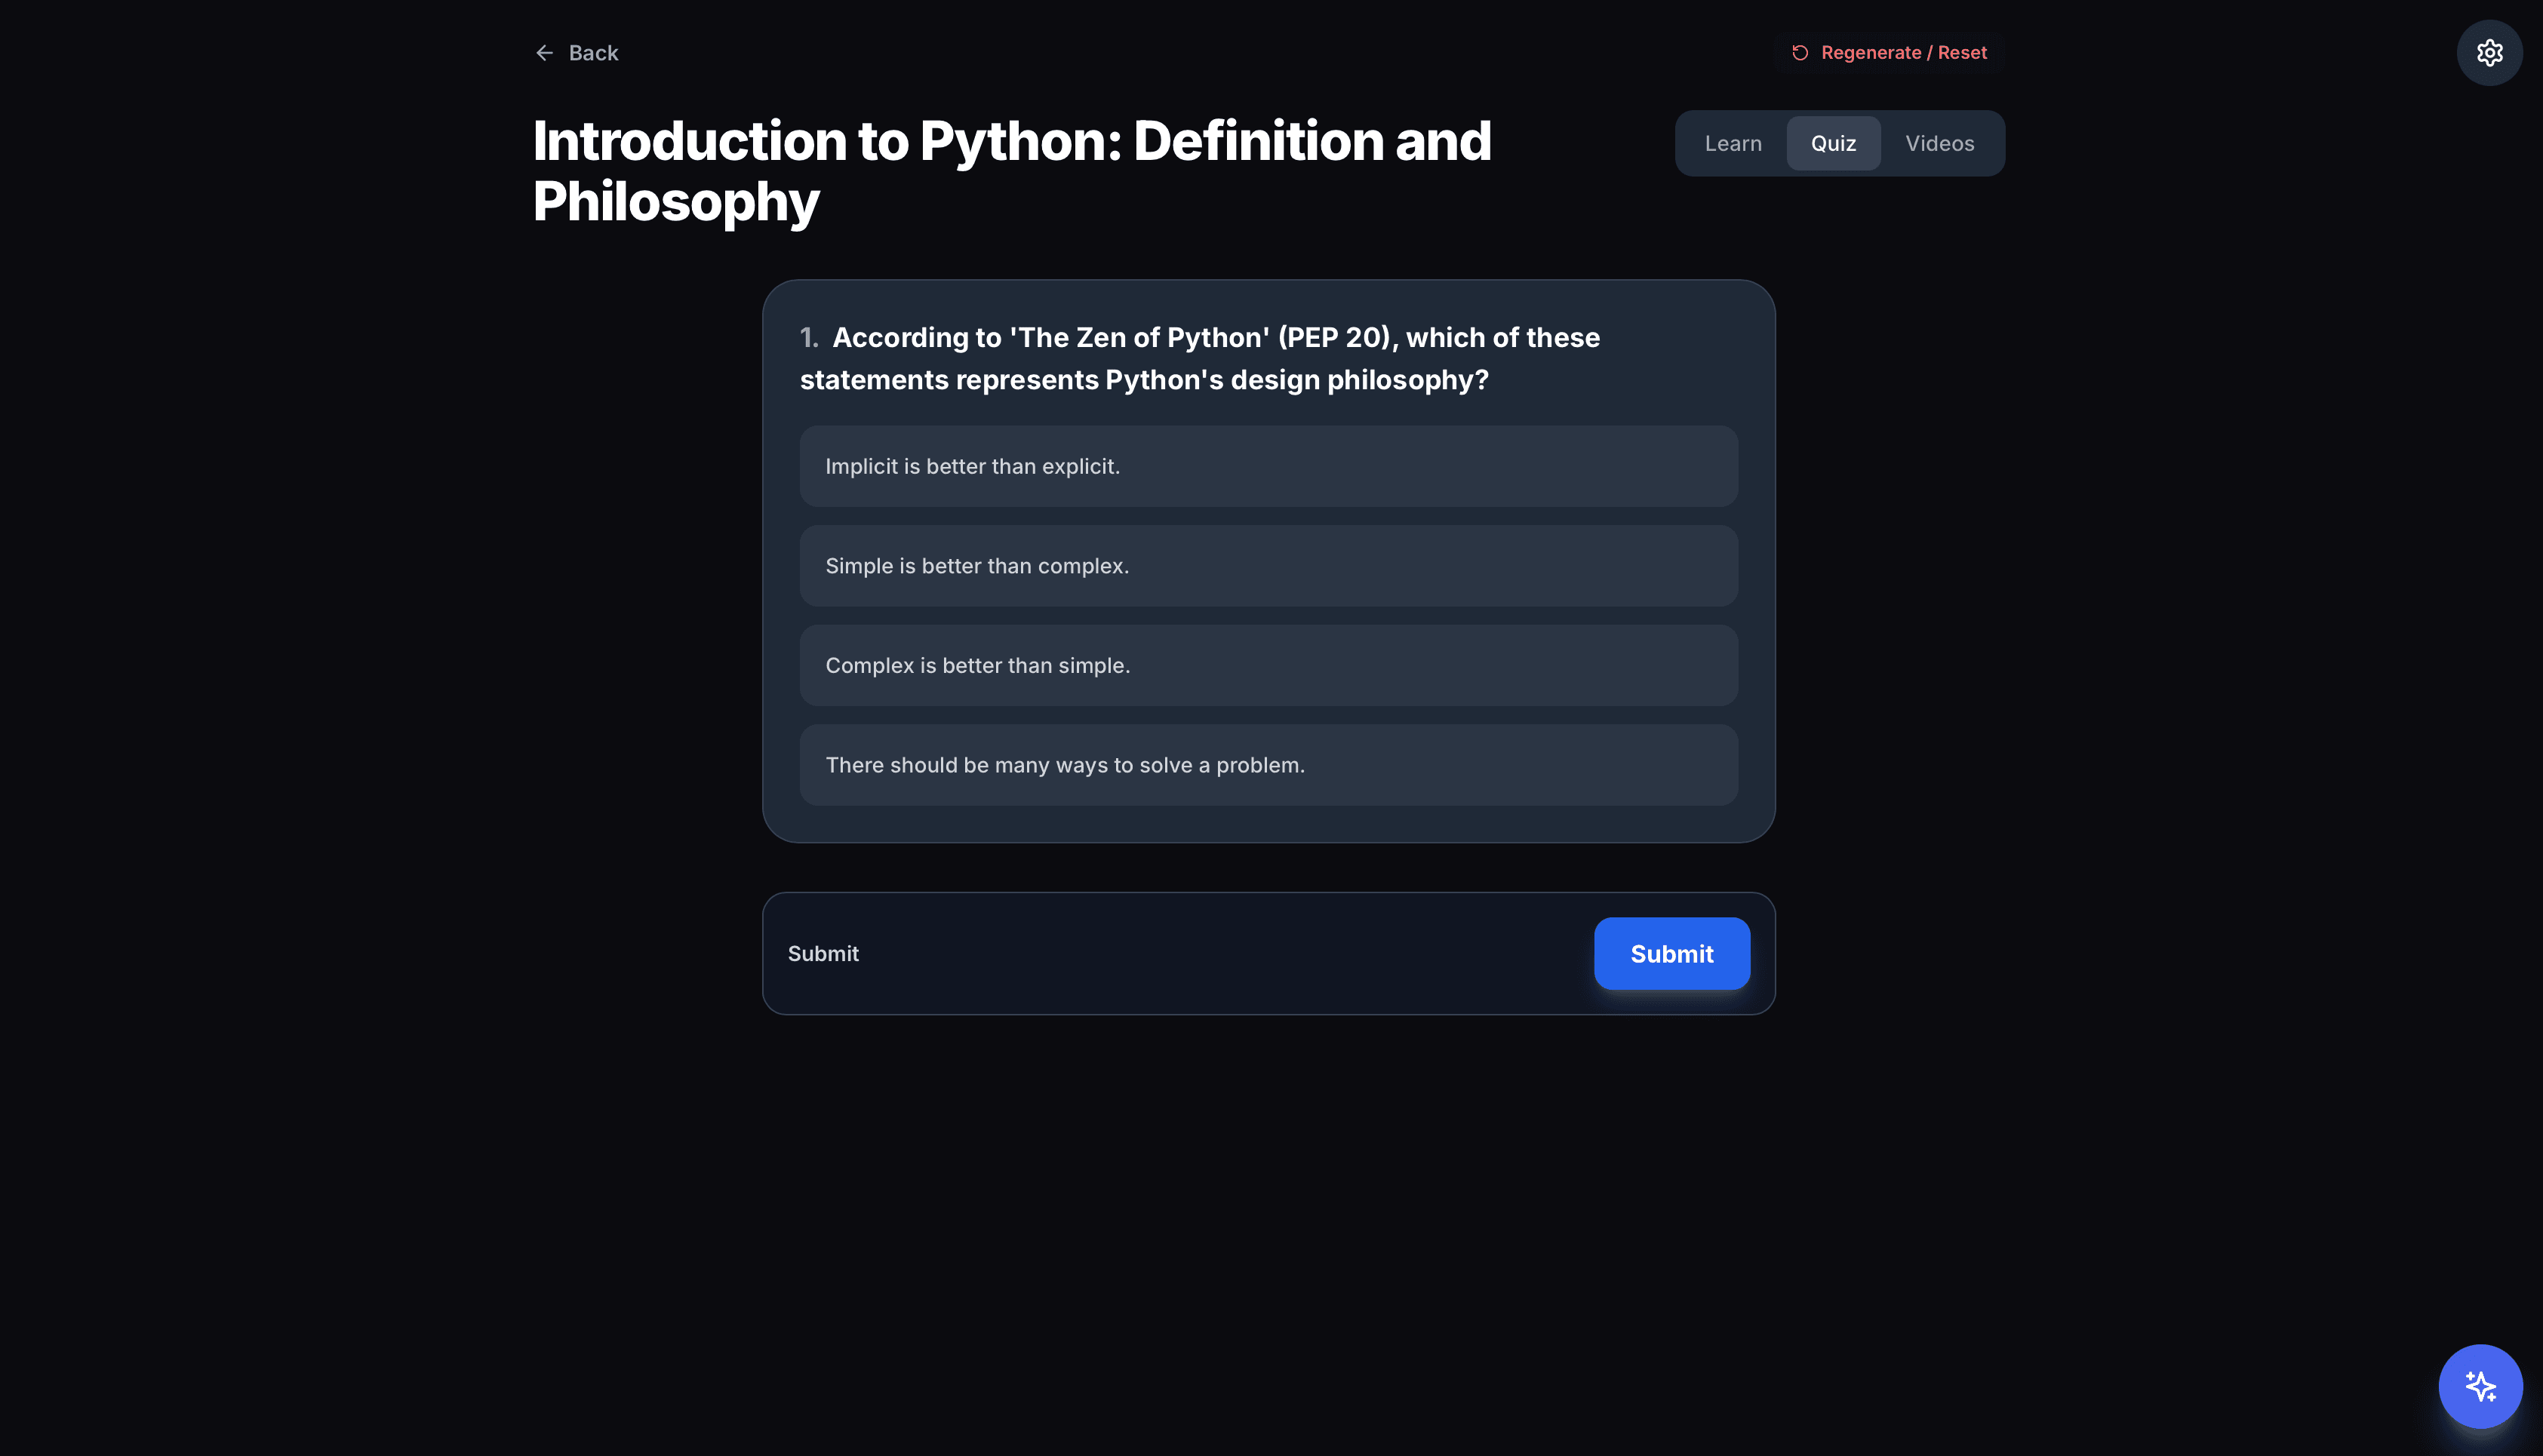Click question 1 text in the quiz card
The height and width of the screenshot is (1456, 2543).
pyautogui.click(x=1200, y=358)
